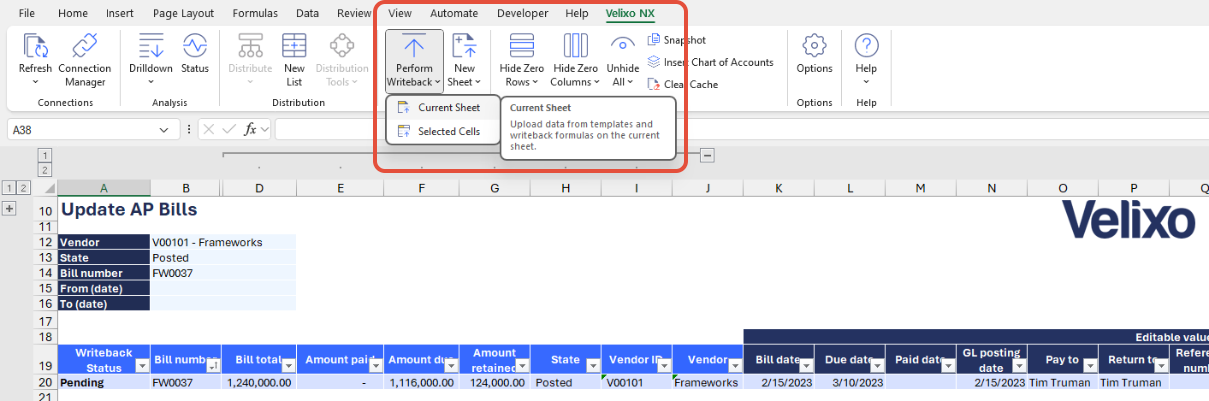Expand row group with plus button
This screenshot has height=401, width=1209.
(x=10, y=208)
